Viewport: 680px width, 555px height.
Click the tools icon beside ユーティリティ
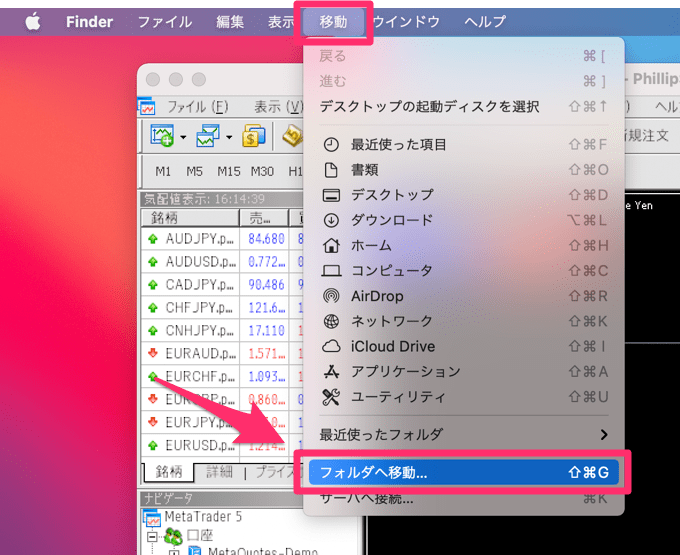pos(331,397)
